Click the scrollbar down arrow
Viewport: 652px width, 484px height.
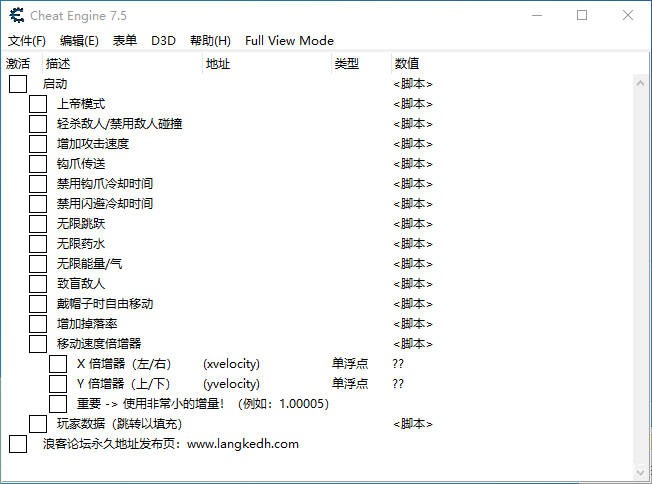[640, 472]
